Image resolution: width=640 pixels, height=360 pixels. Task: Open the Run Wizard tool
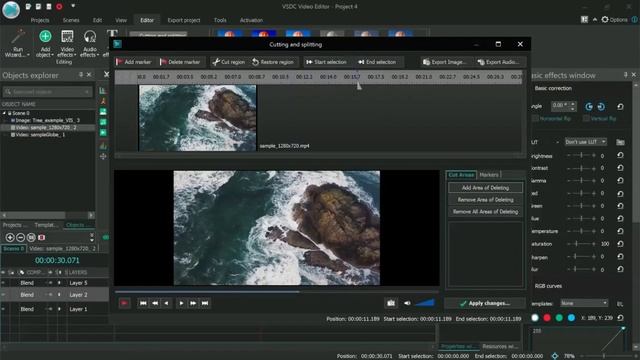(x=17, y=43)
